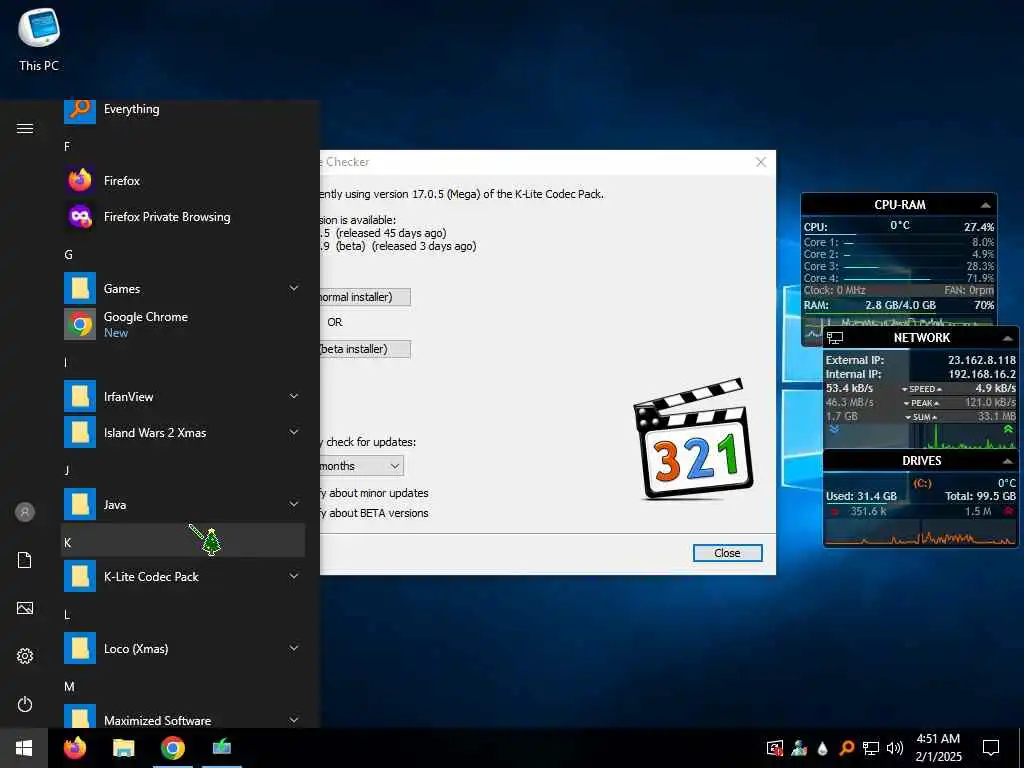Open the taskbar clock showing 4:51 AM
The width and height of the screenshot is (1024, 768).
tap(938, 748)
